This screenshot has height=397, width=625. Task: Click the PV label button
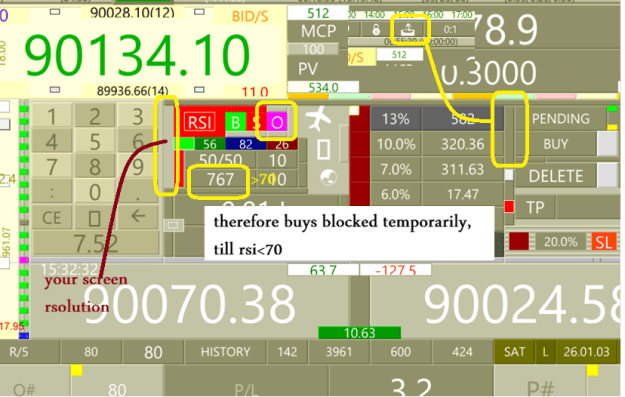click(x=308, y=69)
